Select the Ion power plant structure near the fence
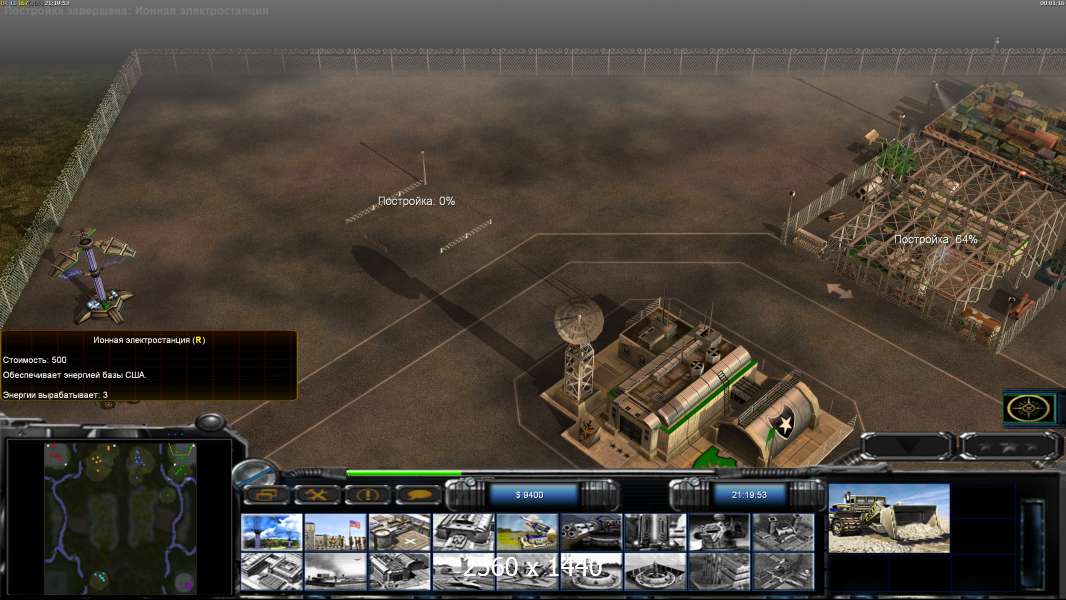This screenshot has height=600, width=1066. (x=95, y=276)
